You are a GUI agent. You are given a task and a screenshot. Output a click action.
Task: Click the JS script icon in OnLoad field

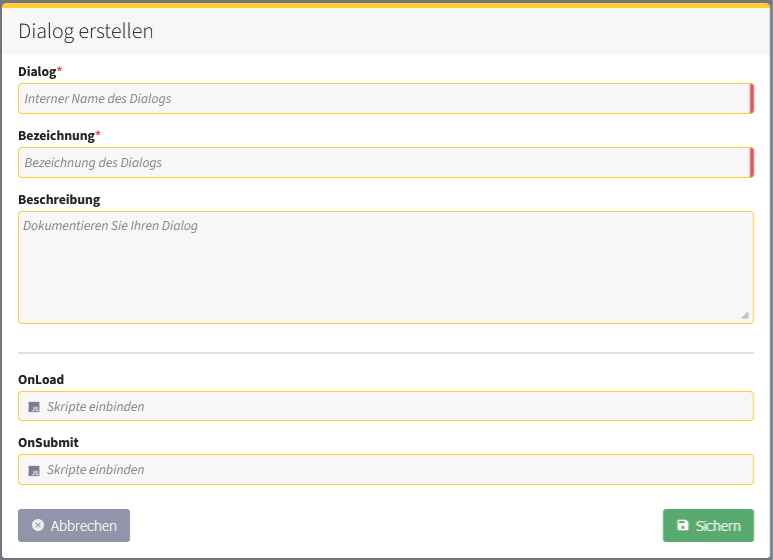pyautogui.click(x=33, y=407)
